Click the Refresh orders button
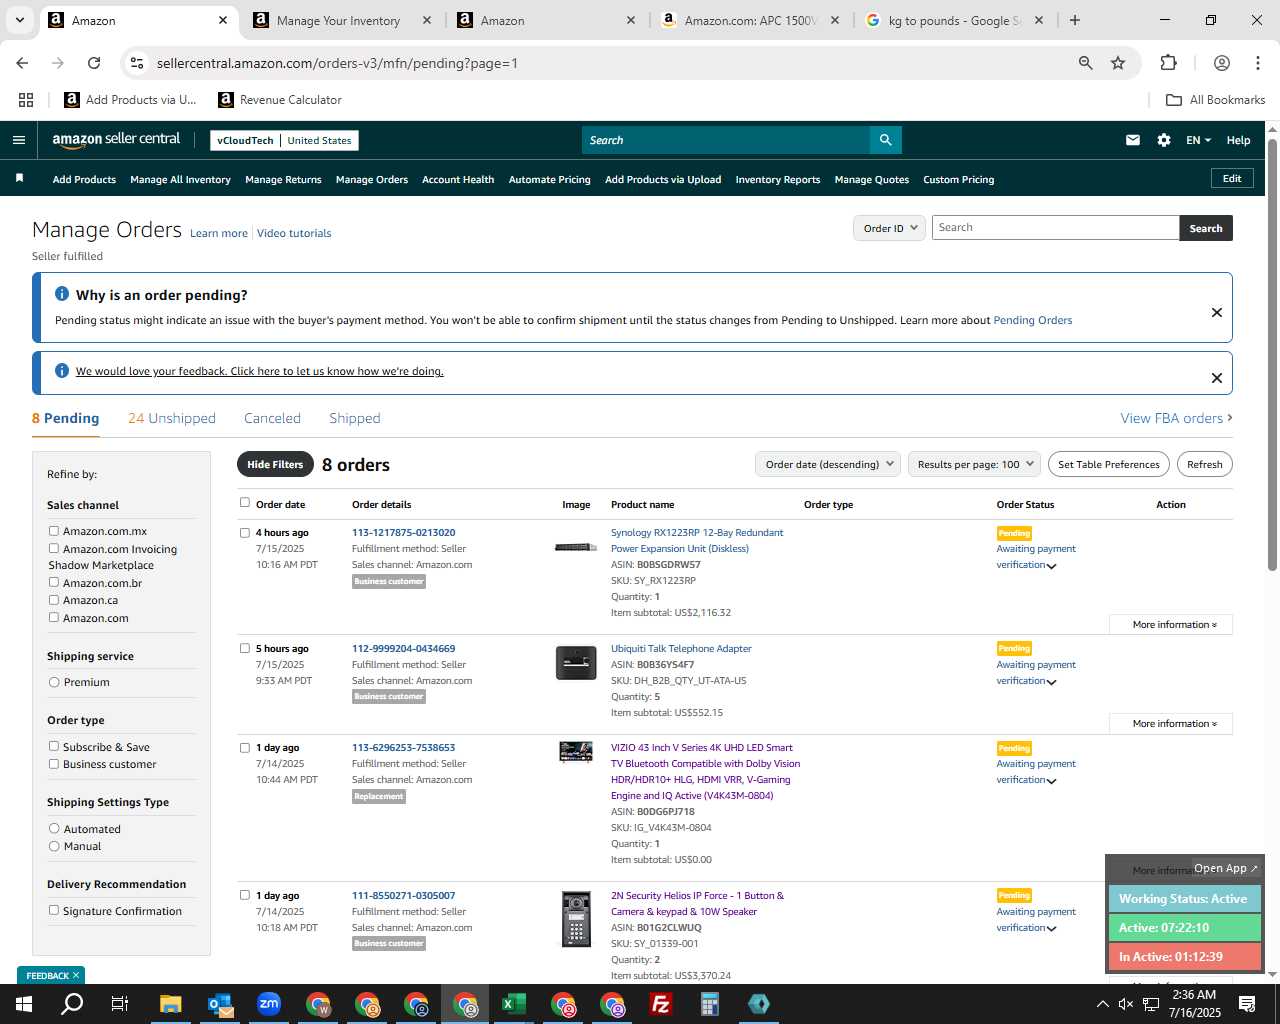The image size is (1280, 1024). pyautogui.click(x=1204, y=464)
